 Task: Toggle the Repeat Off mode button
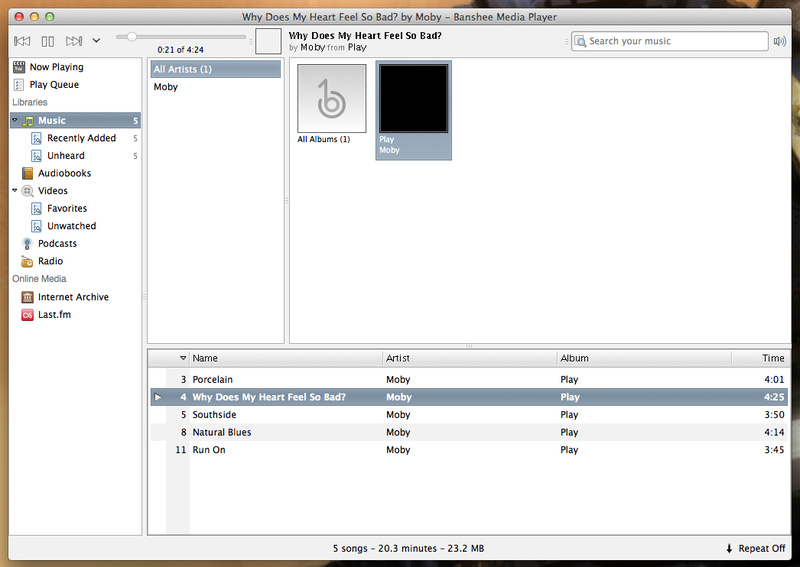[756, 549]
